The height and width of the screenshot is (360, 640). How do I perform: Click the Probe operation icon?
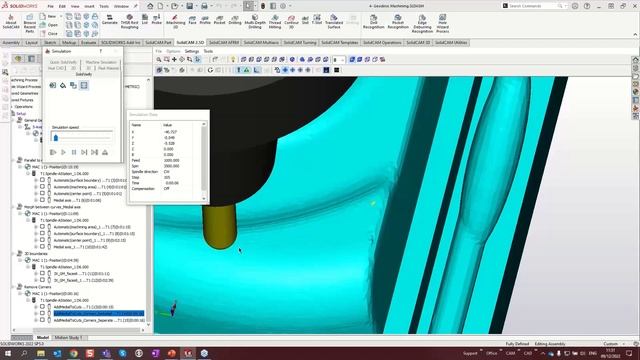(157, 20)
